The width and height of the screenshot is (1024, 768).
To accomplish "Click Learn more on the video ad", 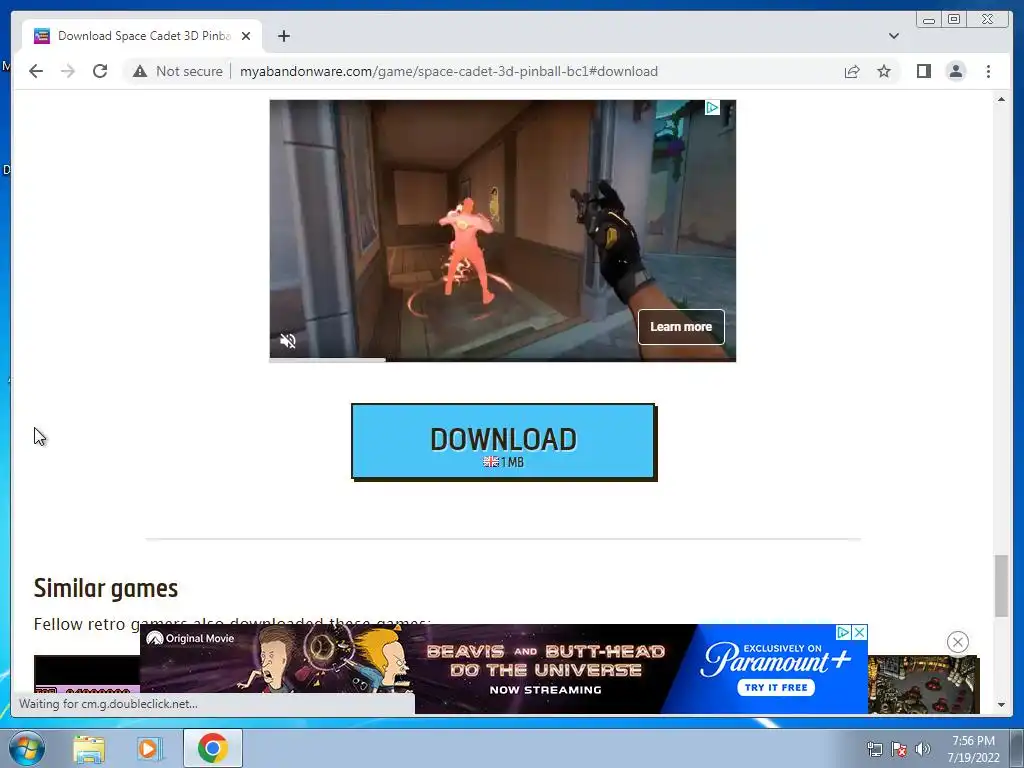I will 680,327.
